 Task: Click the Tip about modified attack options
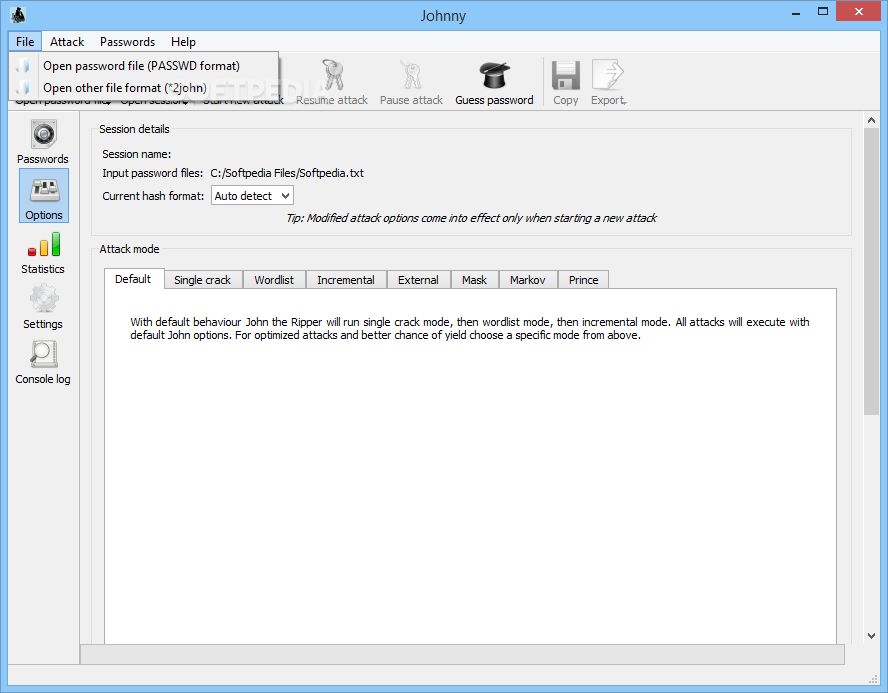pyautogui.click(x=471, y=218)
